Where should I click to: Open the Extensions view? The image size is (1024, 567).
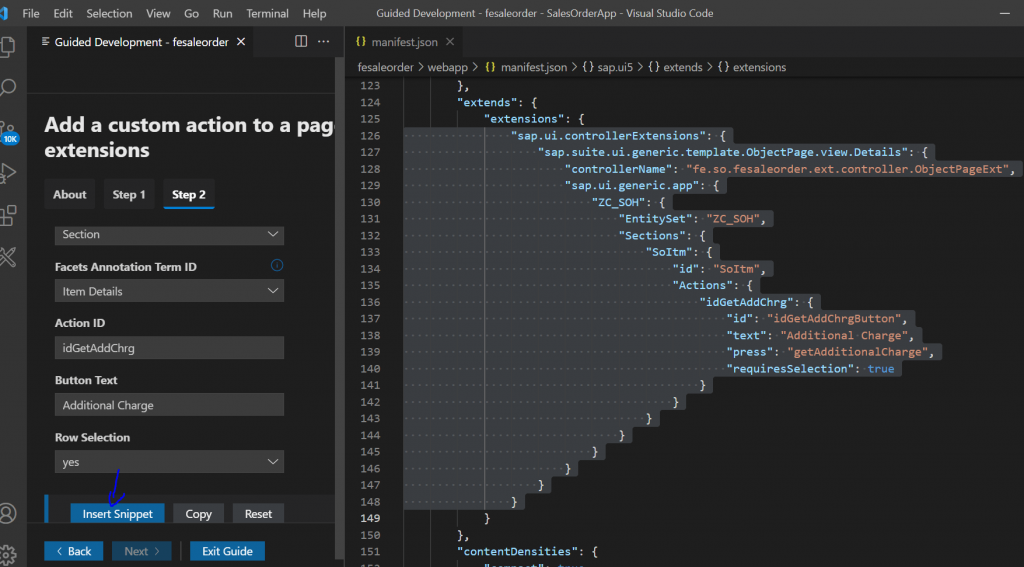(8, 216)
